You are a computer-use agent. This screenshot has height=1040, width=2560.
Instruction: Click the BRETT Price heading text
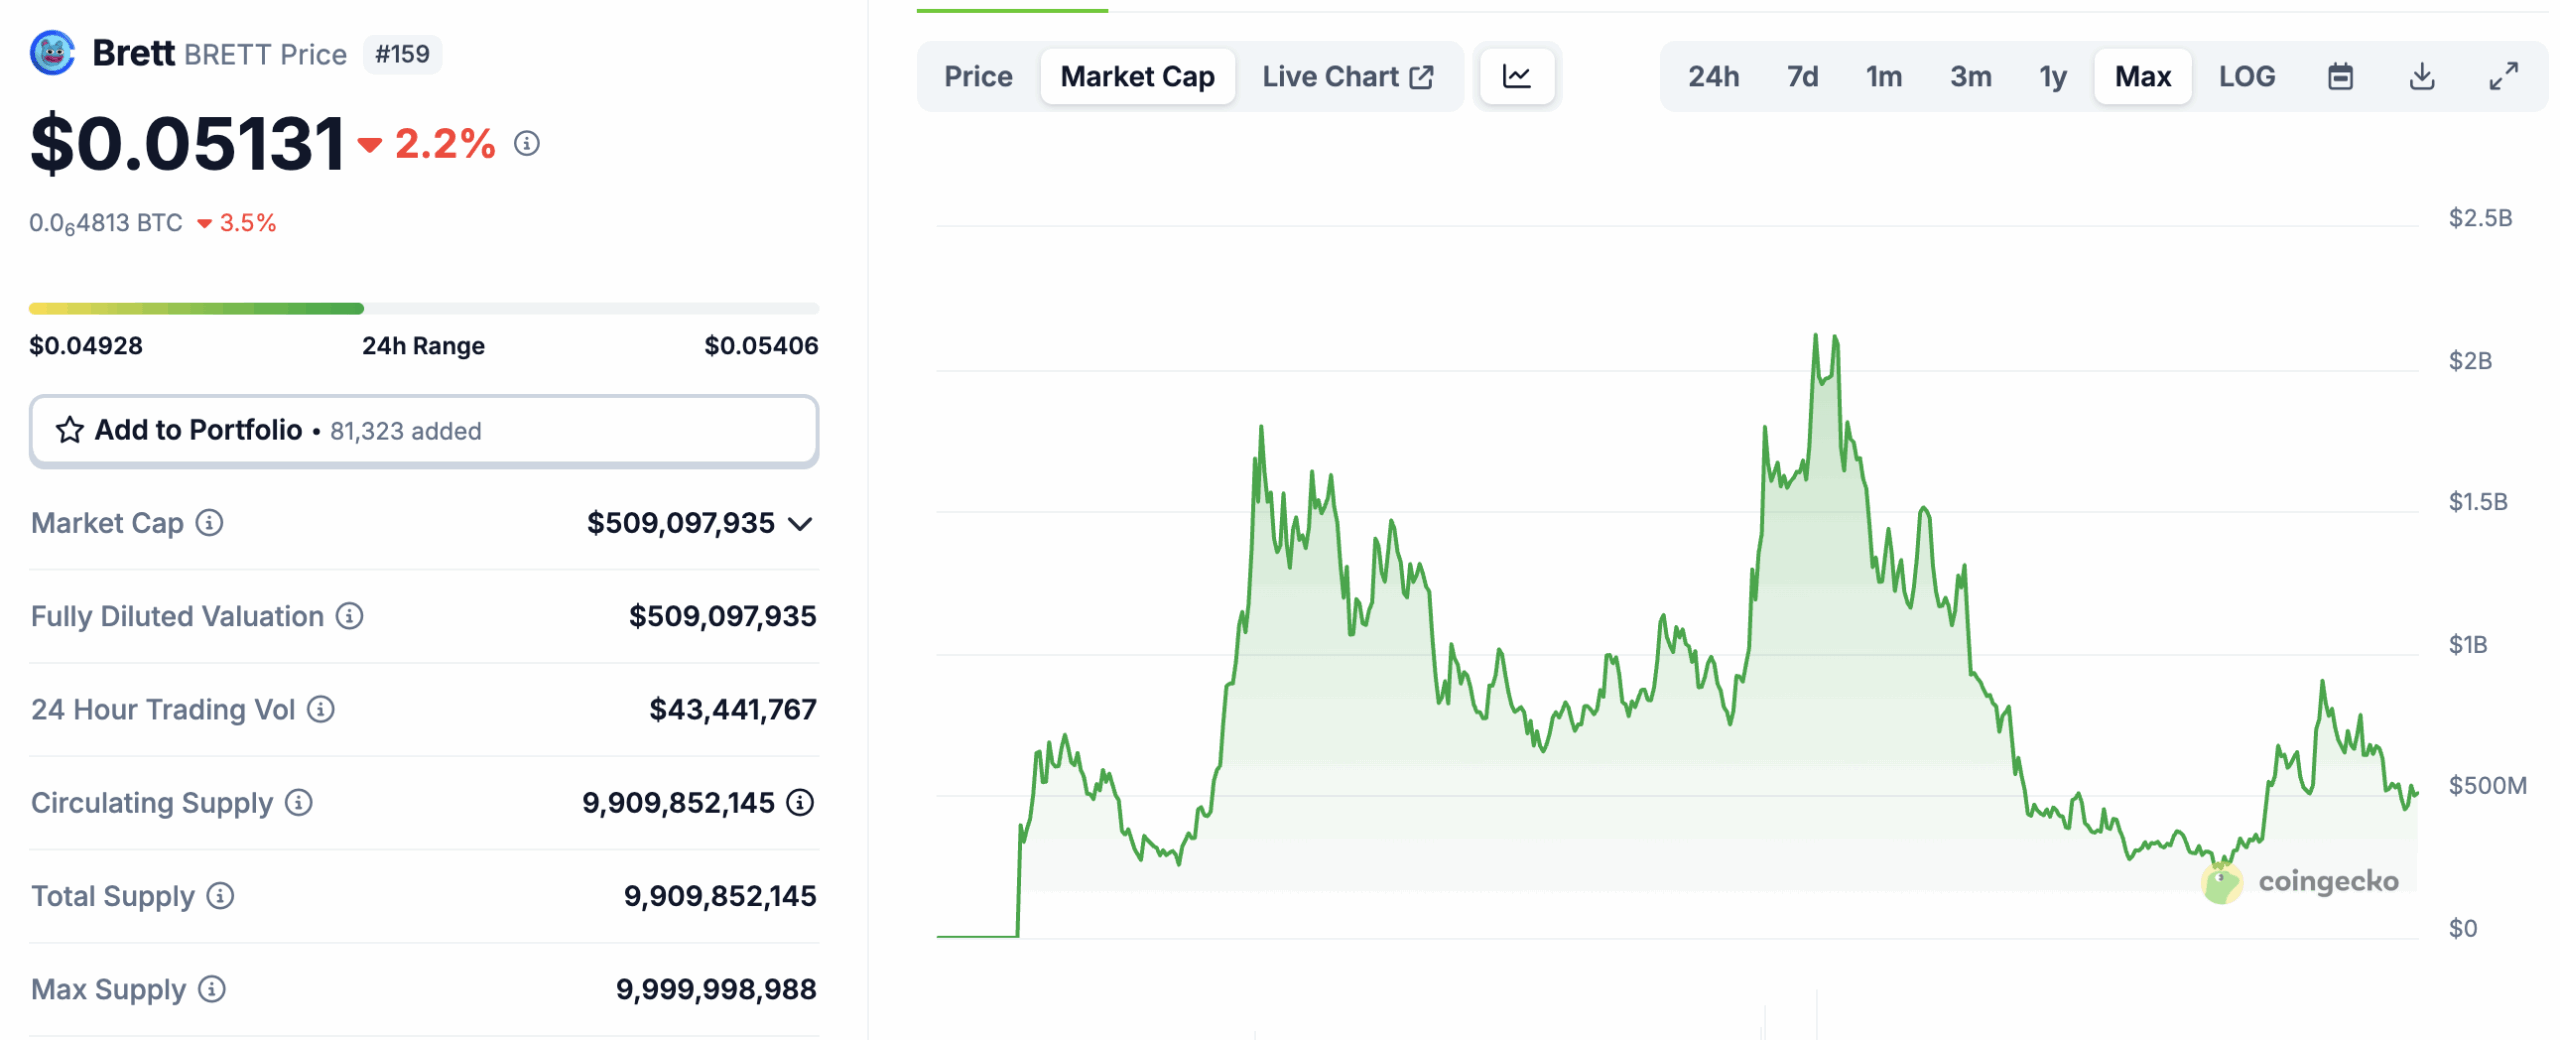[265, 54]
